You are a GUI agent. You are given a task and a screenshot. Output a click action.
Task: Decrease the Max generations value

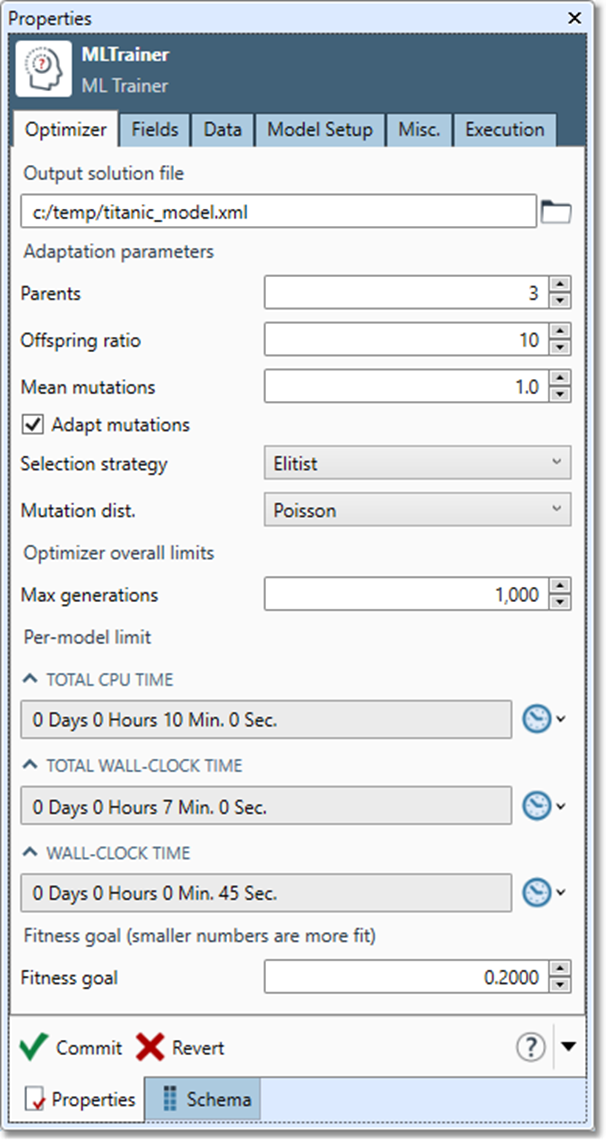pos(561,602)
